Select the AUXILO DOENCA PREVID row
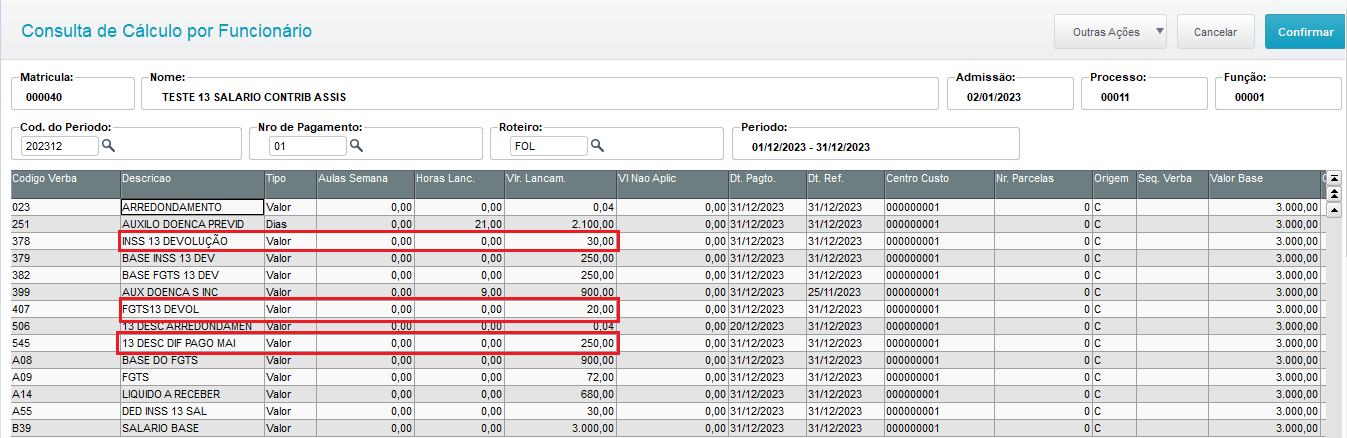The height and width of the screenshot is (438, 1347). (x=666, y=224)
